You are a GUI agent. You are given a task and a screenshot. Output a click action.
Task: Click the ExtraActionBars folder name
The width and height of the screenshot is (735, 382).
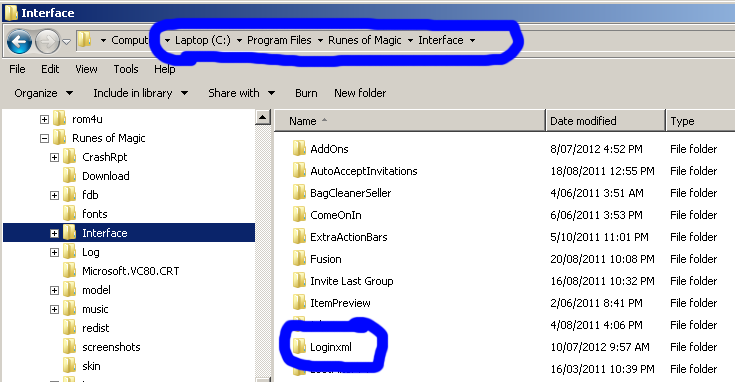point(349,237)
